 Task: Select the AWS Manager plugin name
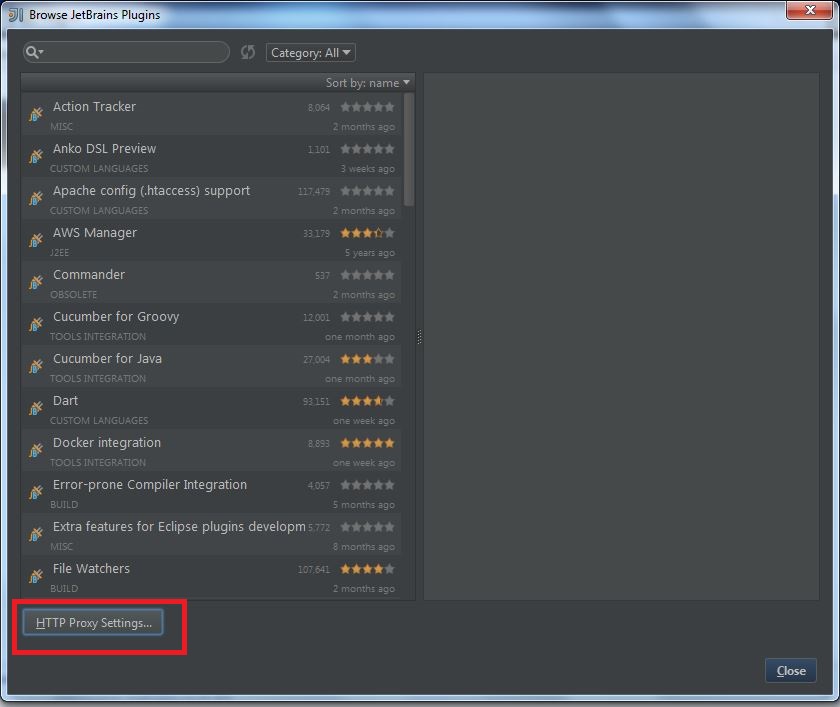[95, 232]
